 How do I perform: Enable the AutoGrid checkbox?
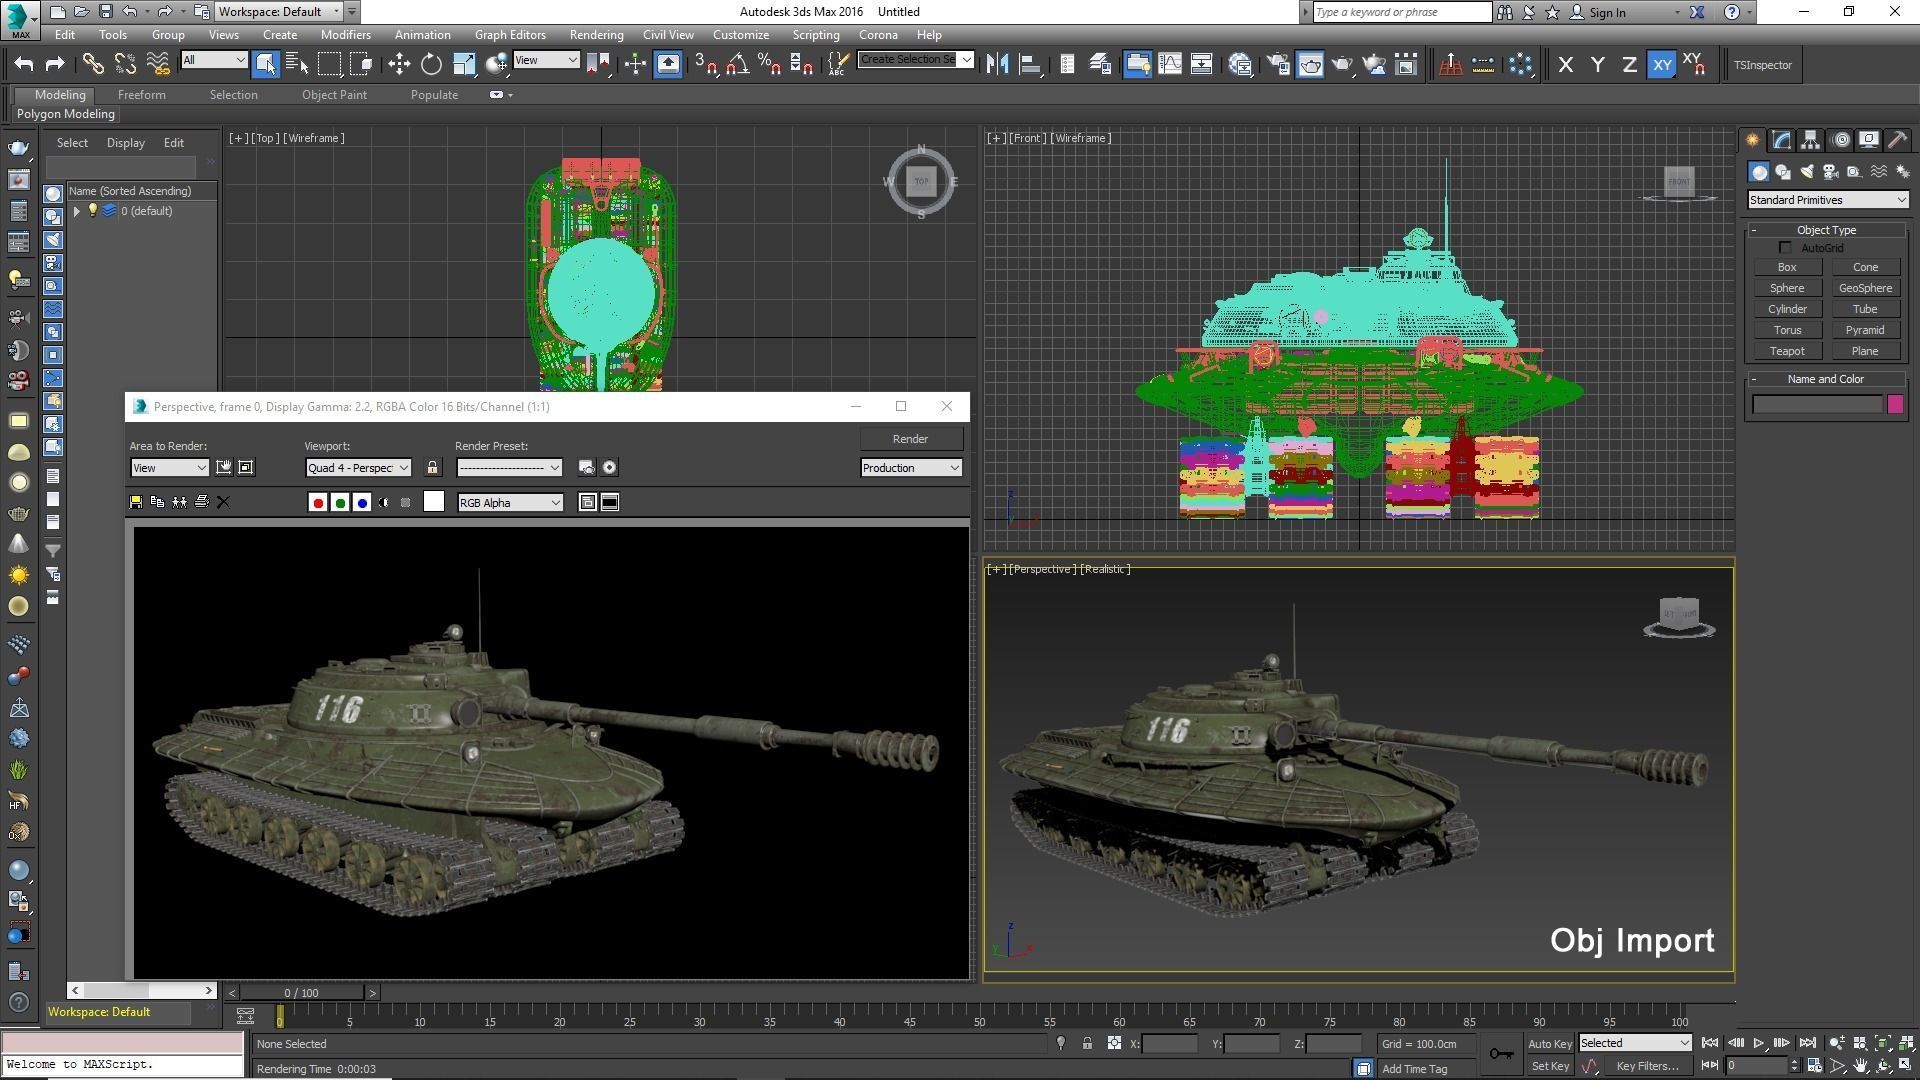tap(1785, 248)
